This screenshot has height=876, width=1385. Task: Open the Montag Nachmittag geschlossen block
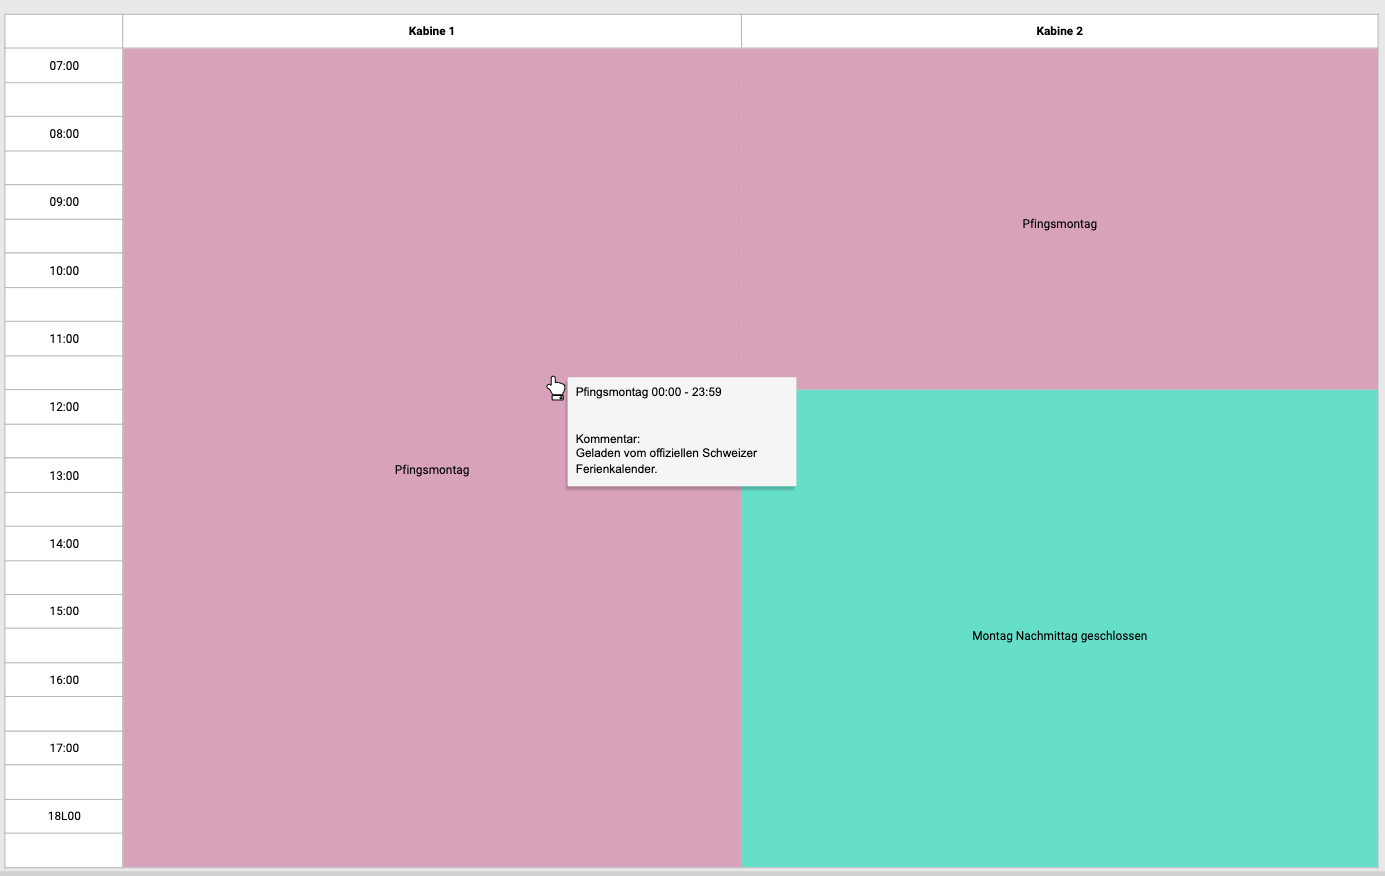tap(1059, 636)
